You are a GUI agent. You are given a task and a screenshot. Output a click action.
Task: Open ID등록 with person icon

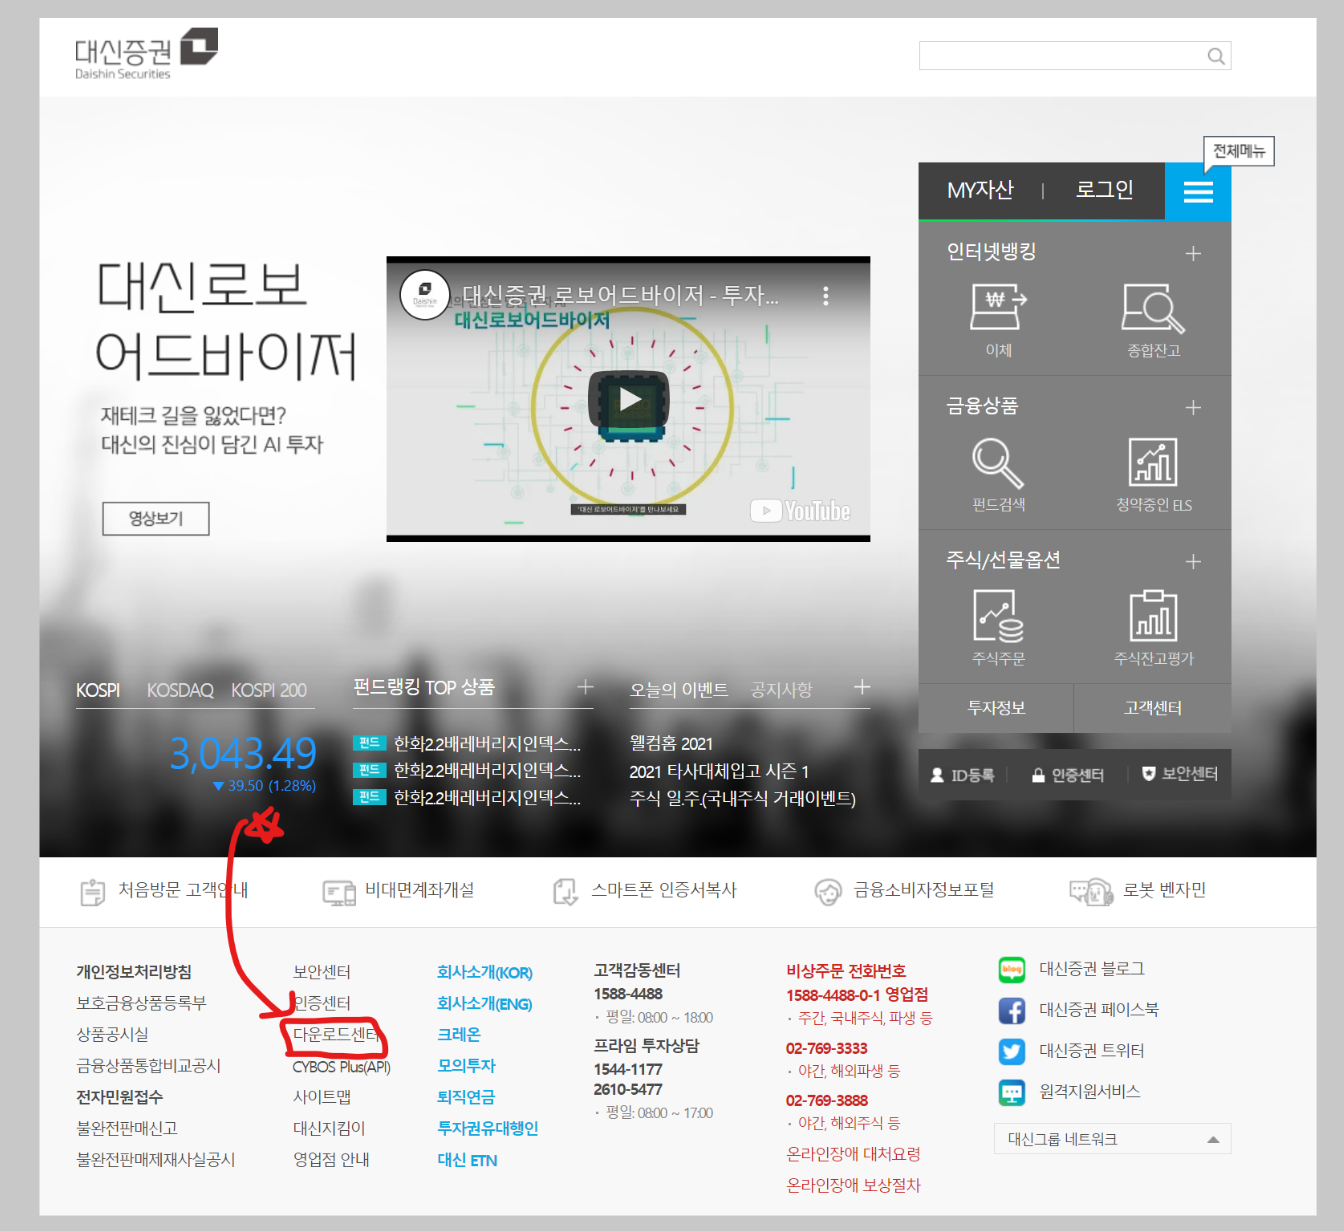click(962, 775)
